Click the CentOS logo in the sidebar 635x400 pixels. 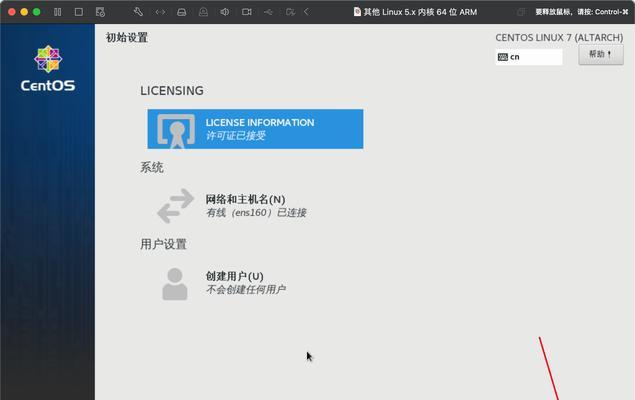[48, 68]
